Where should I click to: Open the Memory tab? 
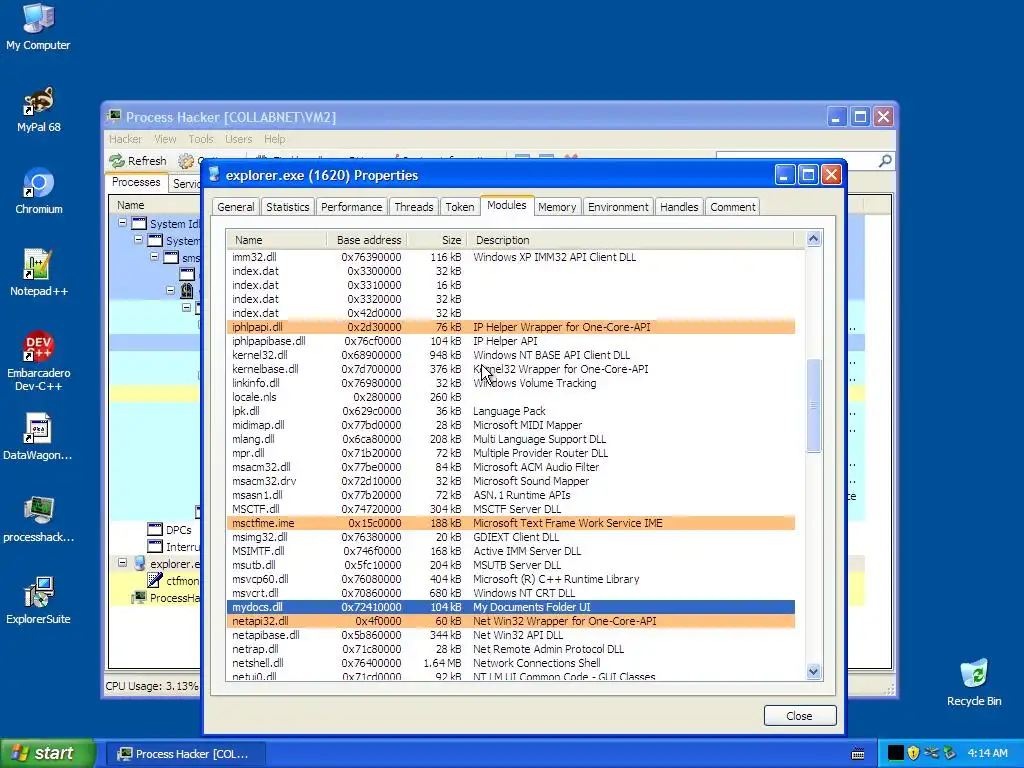click(557, 207)
